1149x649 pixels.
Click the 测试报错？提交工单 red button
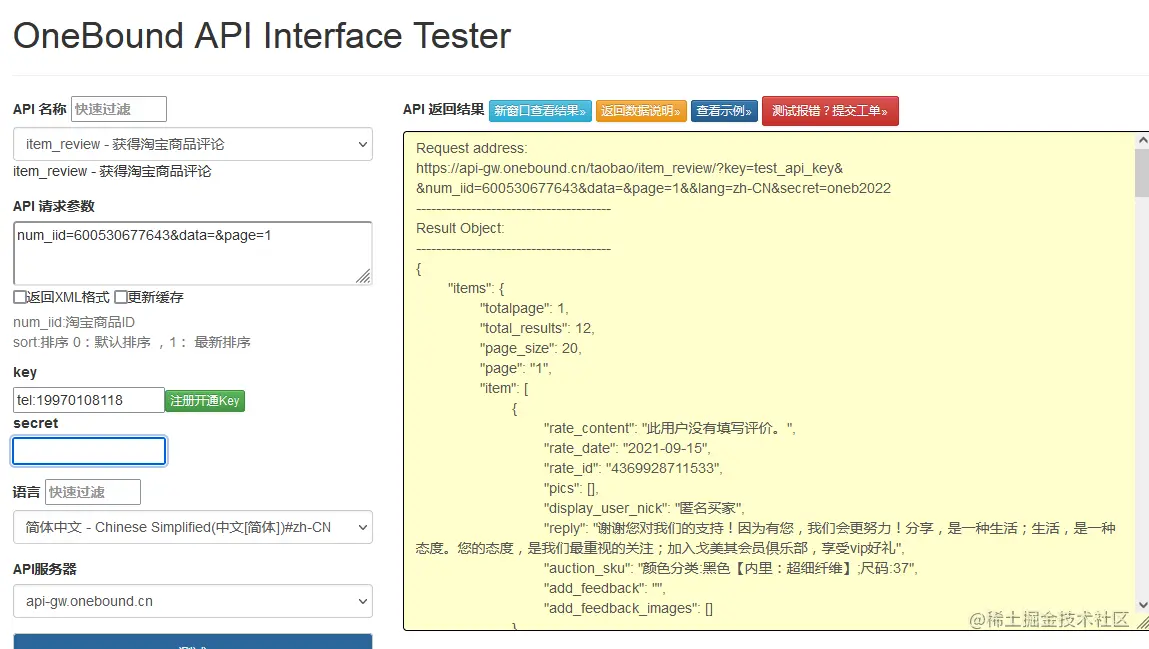pyautogui.click(x=830, y=110)
